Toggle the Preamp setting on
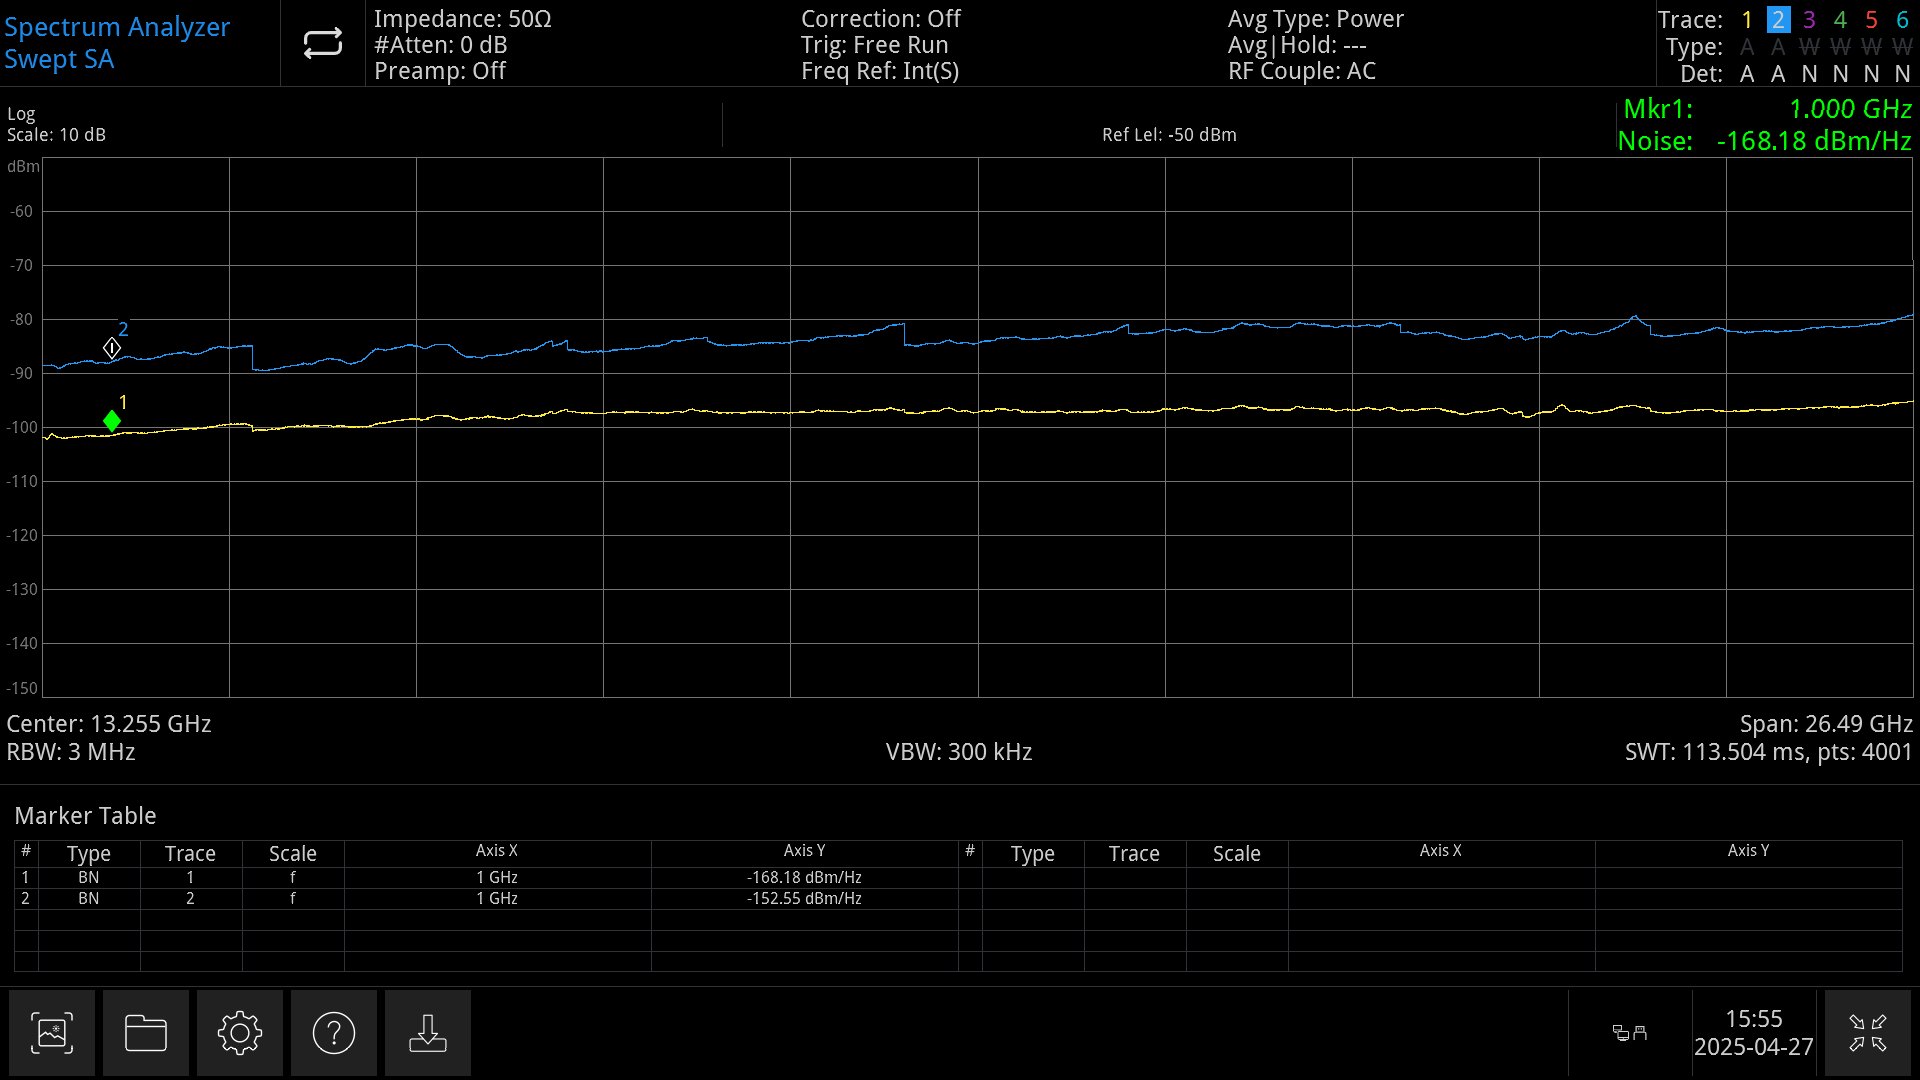 [439, 70]
